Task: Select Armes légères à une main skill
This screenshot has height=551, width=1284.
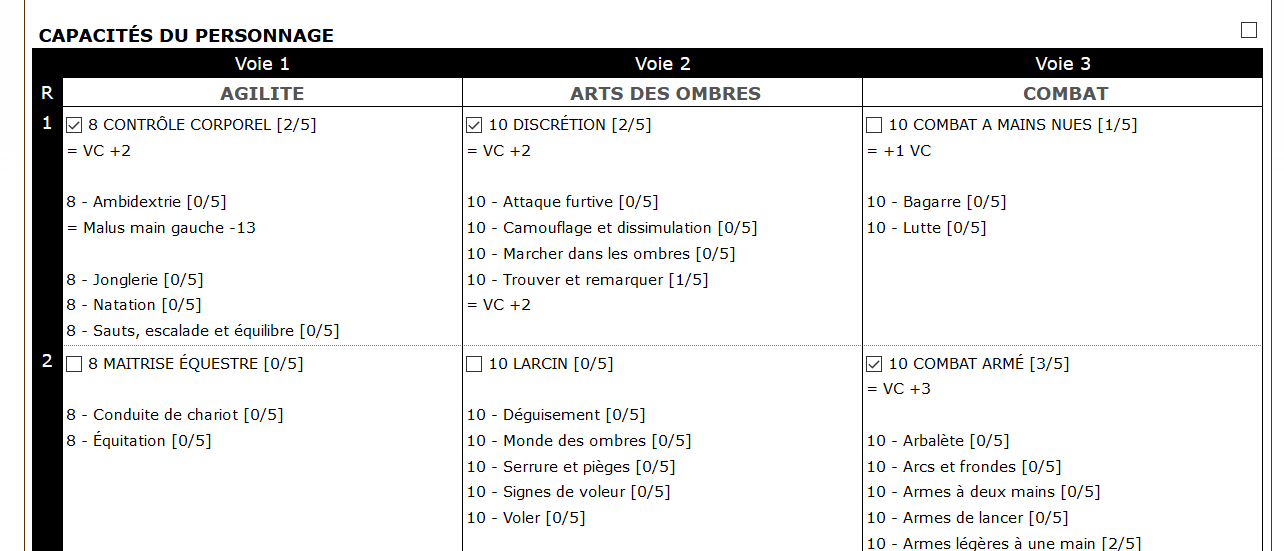Action: point(1003,544)
